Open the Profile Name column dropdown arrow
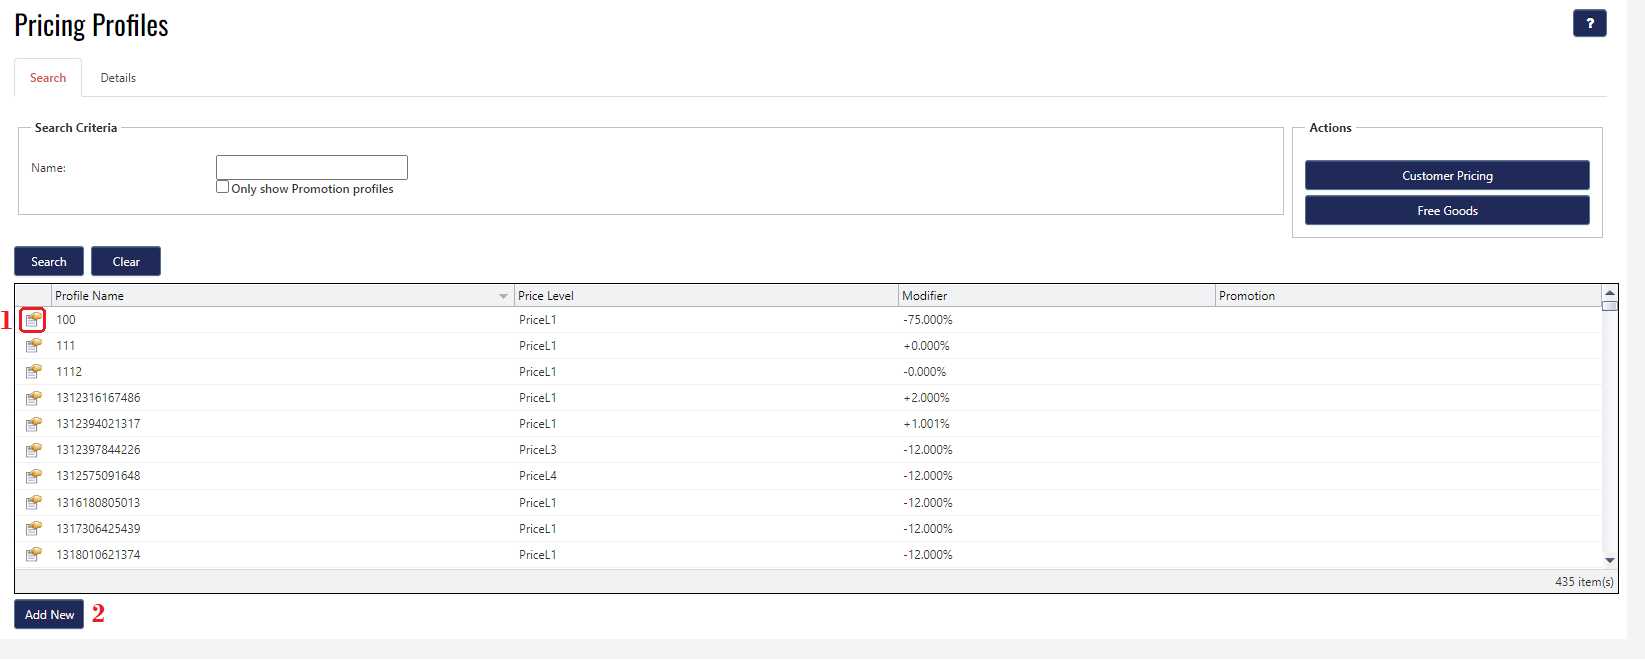Image resolution: width=1645 pixels, height=660 pixels. click(503, 296)
